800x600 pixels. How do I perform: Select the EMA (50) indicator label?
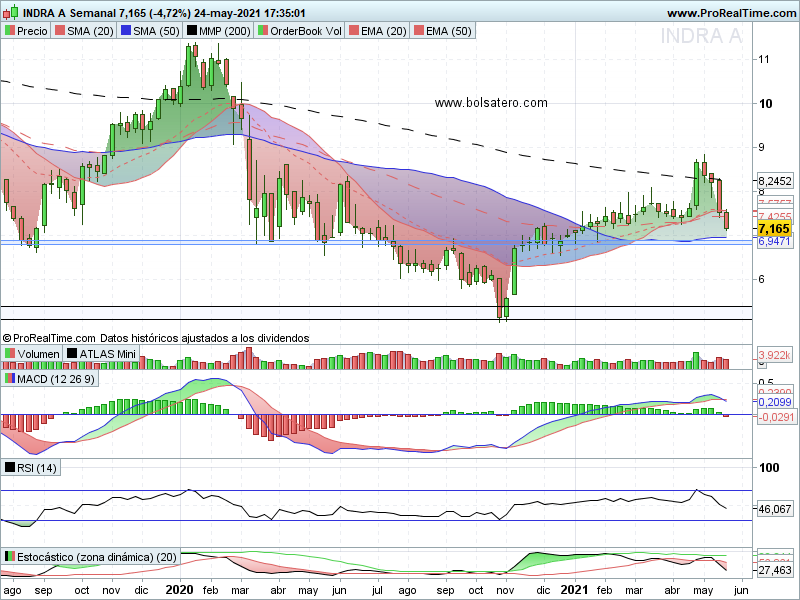[449, 32]
